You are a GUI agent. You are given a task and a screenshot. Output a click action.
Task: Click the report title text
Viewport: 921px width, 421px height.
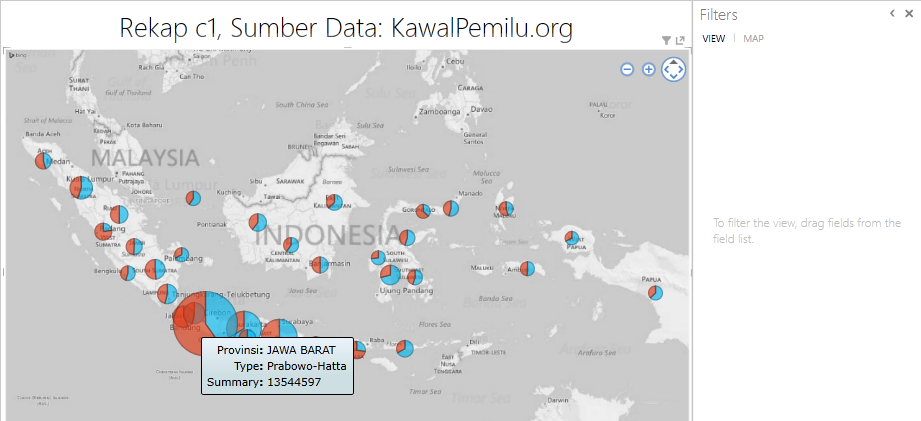346,28
